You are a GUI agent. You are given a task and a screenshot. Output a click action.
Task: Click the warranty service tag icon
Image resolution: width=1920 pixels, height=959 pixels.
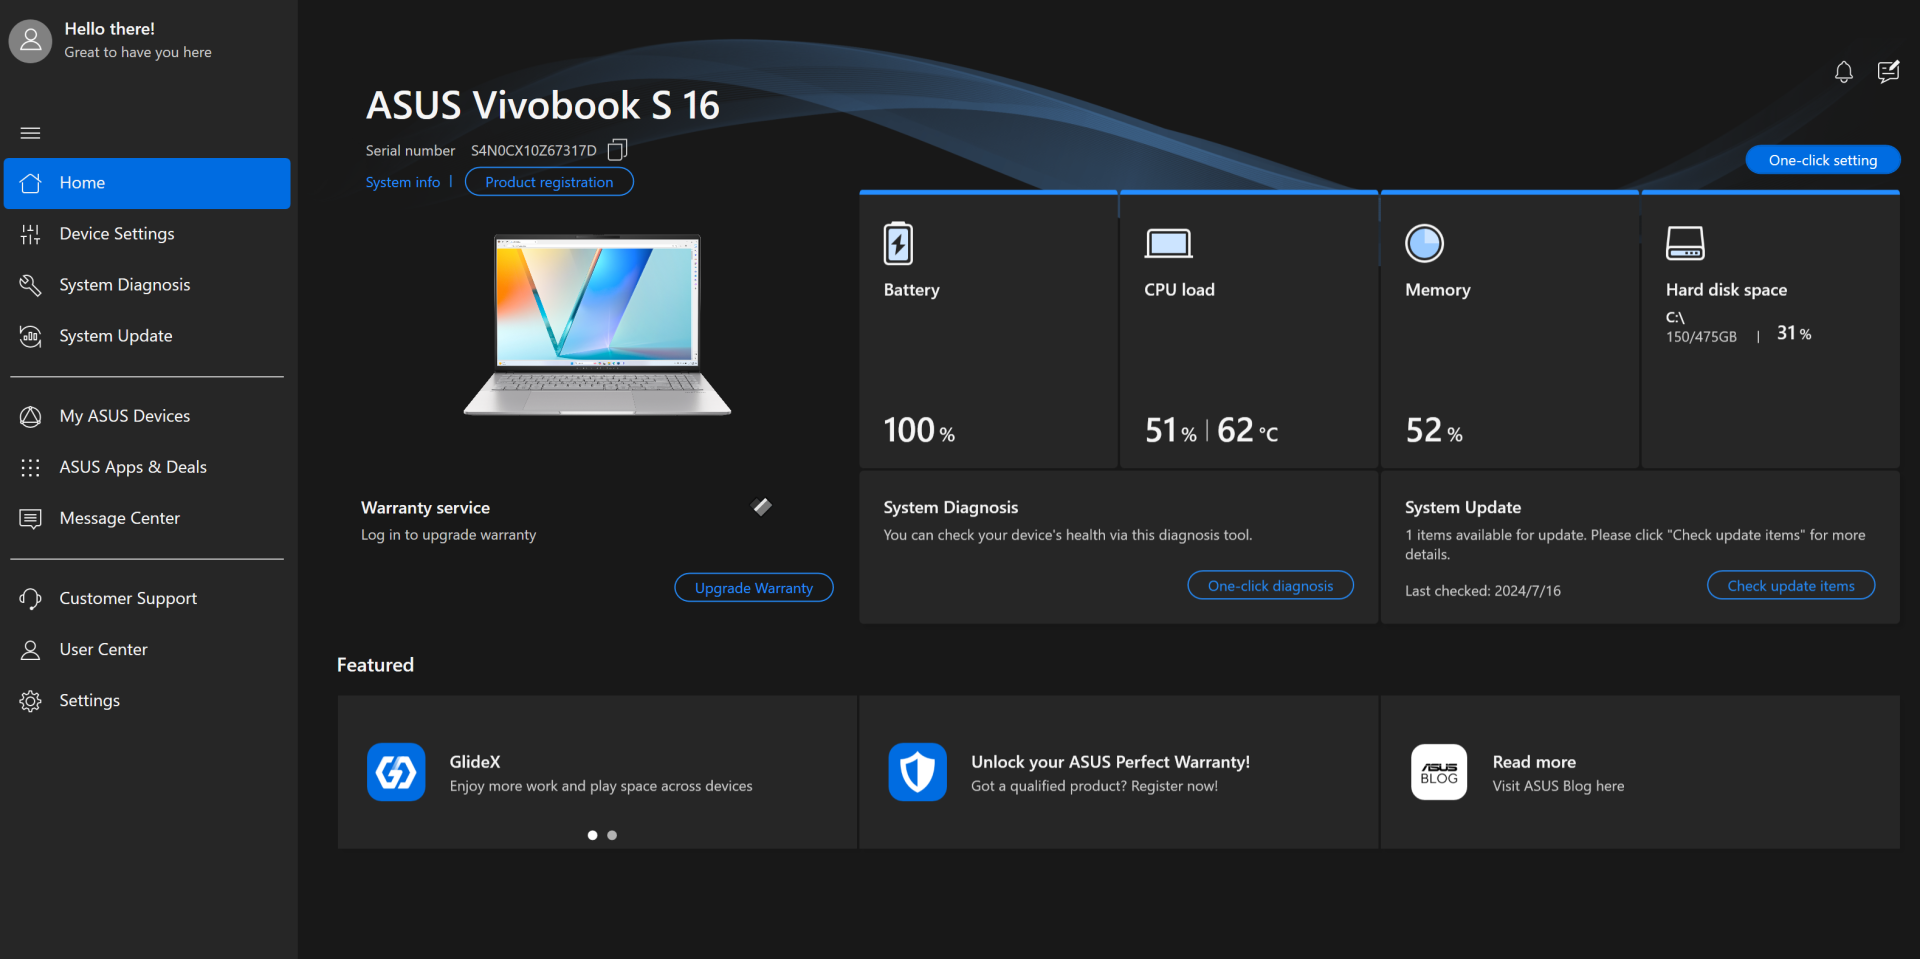pyautogui.click(x=762, y=507)
